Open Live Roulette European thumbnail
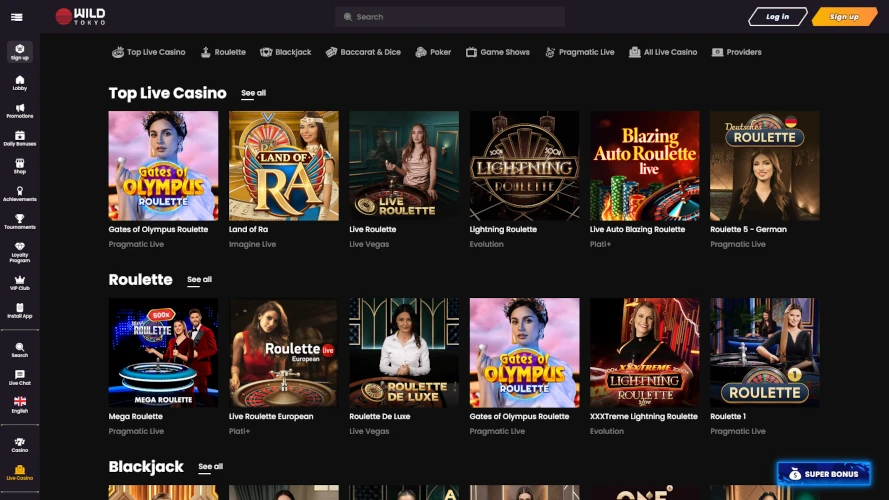The height and width of the screenshot is (500, 889). (283, 353)
